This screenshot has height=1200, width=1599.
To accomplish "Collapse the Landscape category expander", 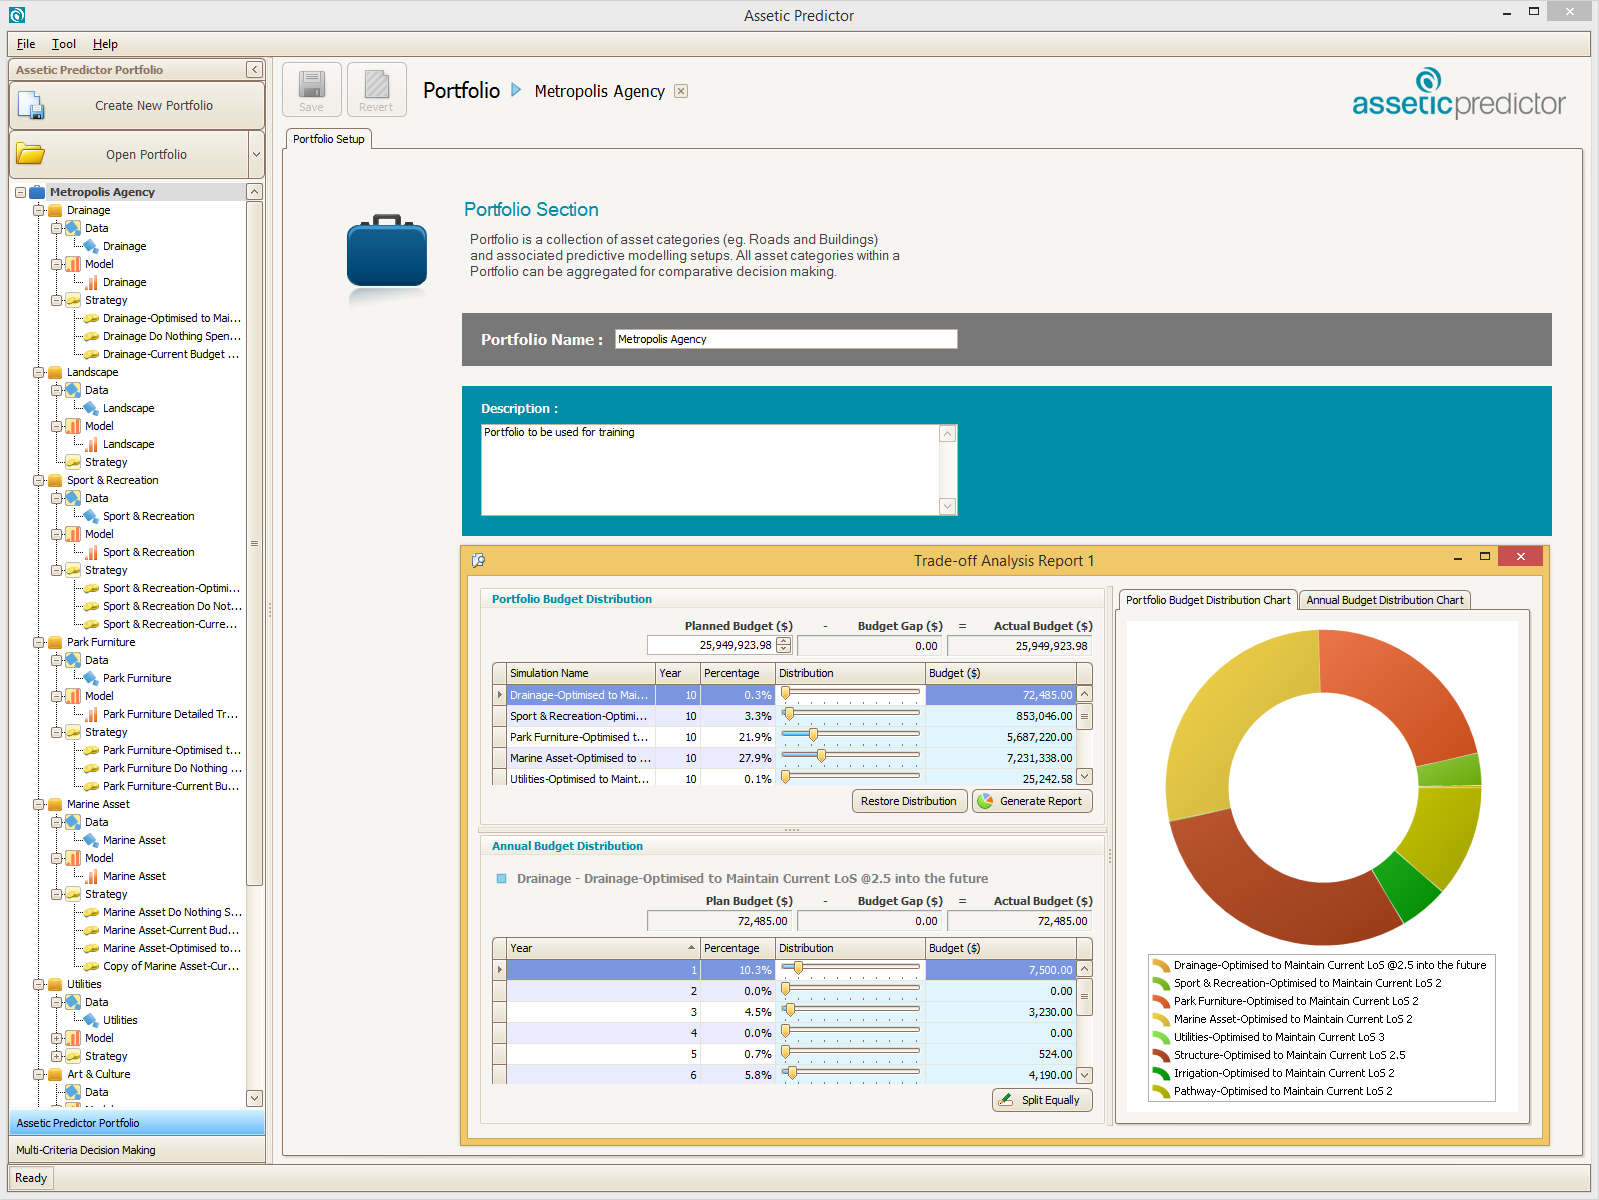I will pyautogui.click(x=38, y=372).
